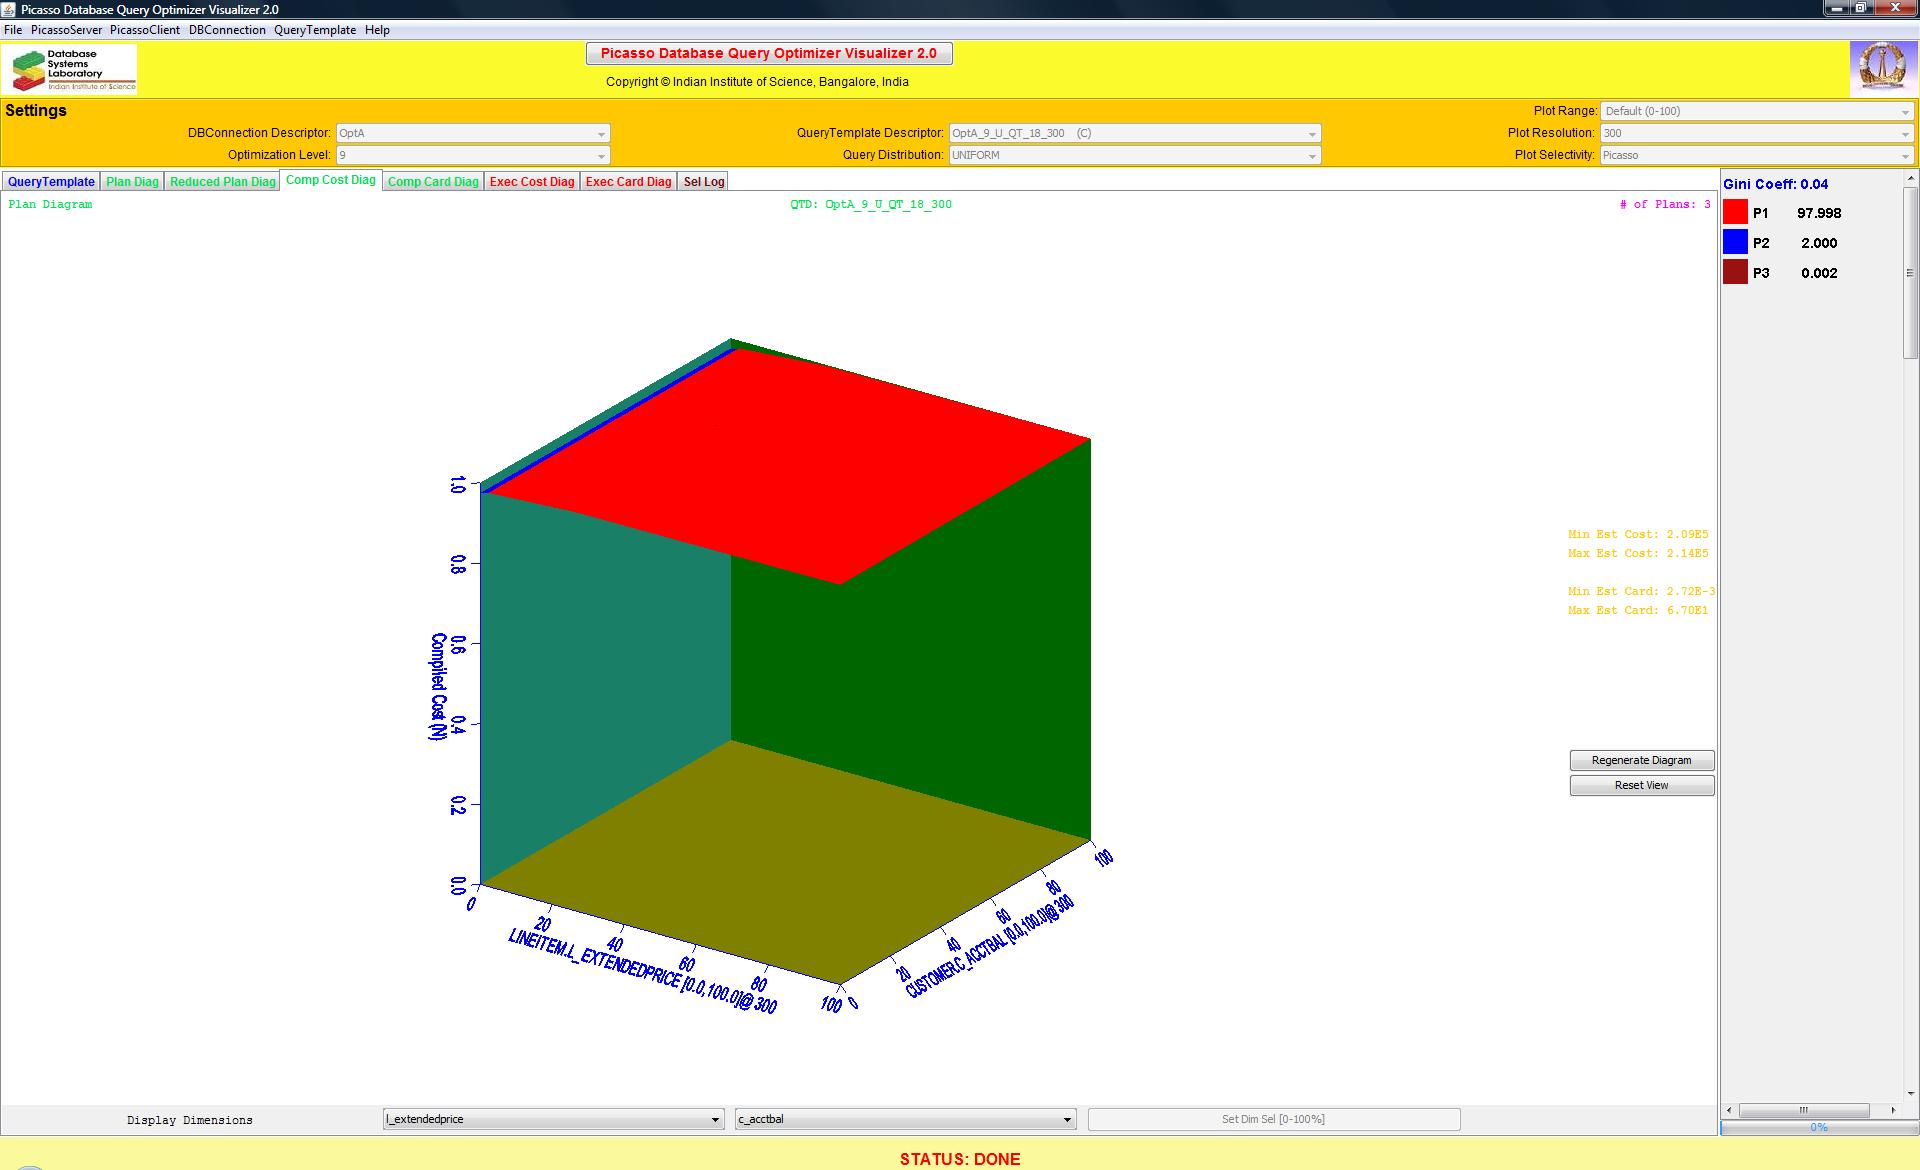Screen dimensions: 1920x1170
Task: Click the Indian Institute of Science emblem
Action: 1881,69
